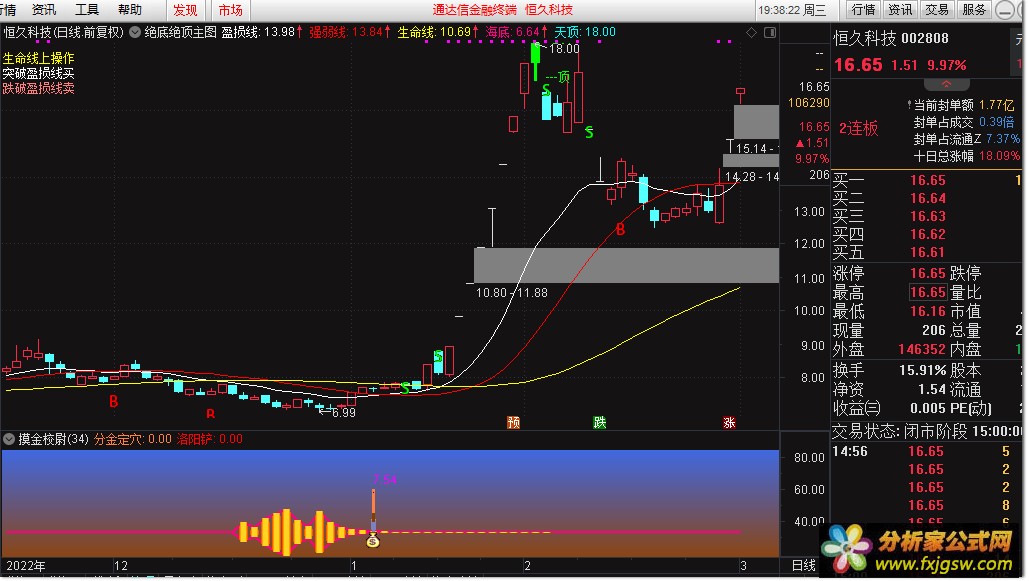The height and width of the screenshot is (581, 1029).
Task: Click the diamond icon on the chart header
Action: (x=751, y=32)
